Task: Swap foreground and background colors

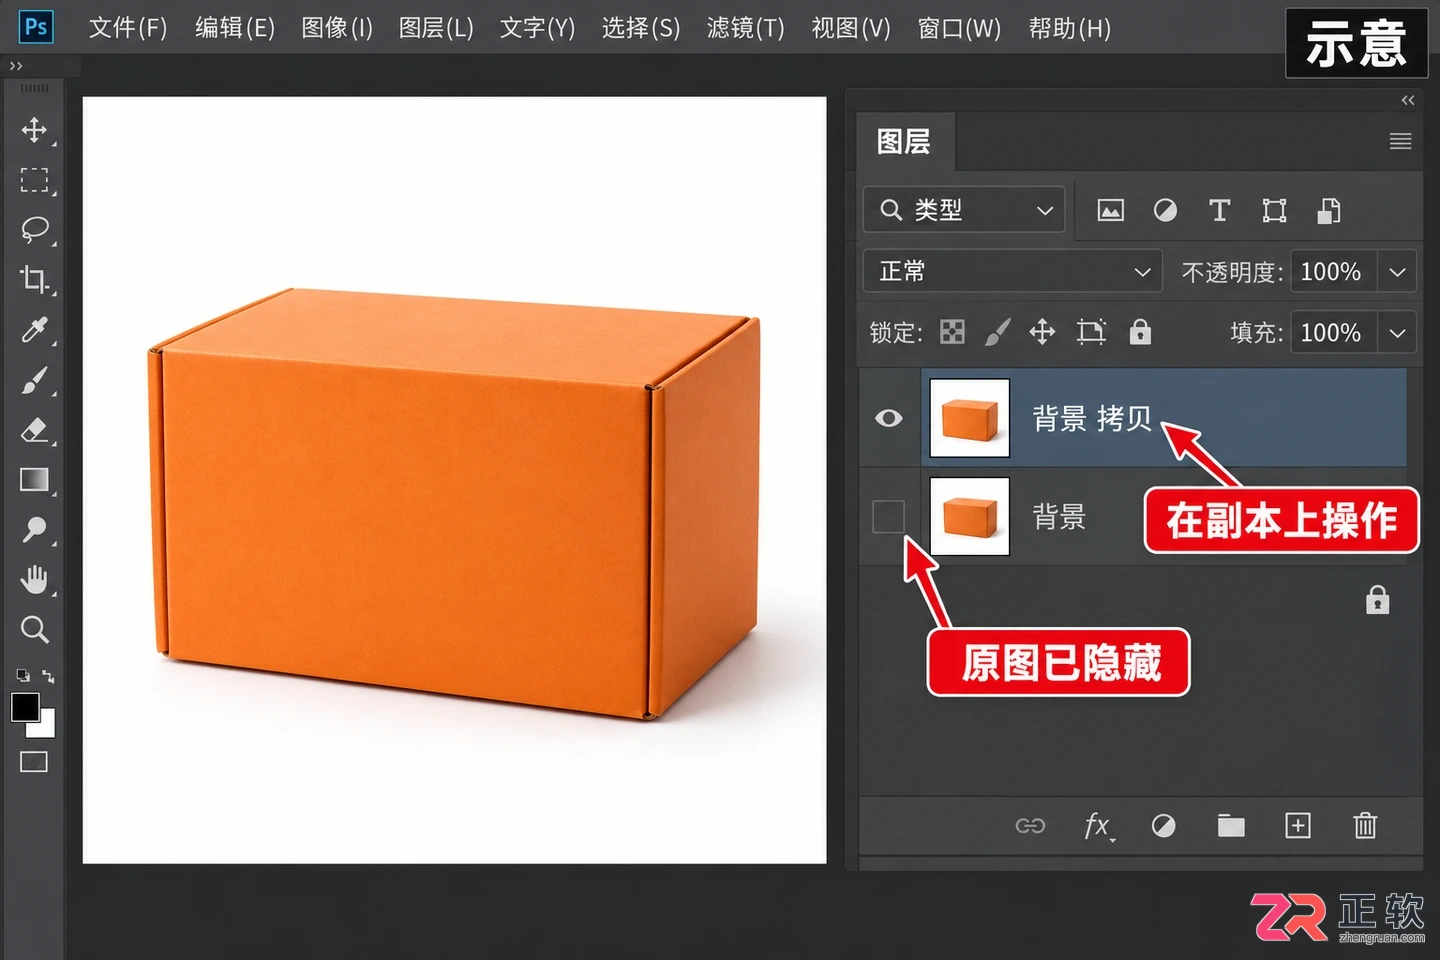Action: click(x=47, y=677)
